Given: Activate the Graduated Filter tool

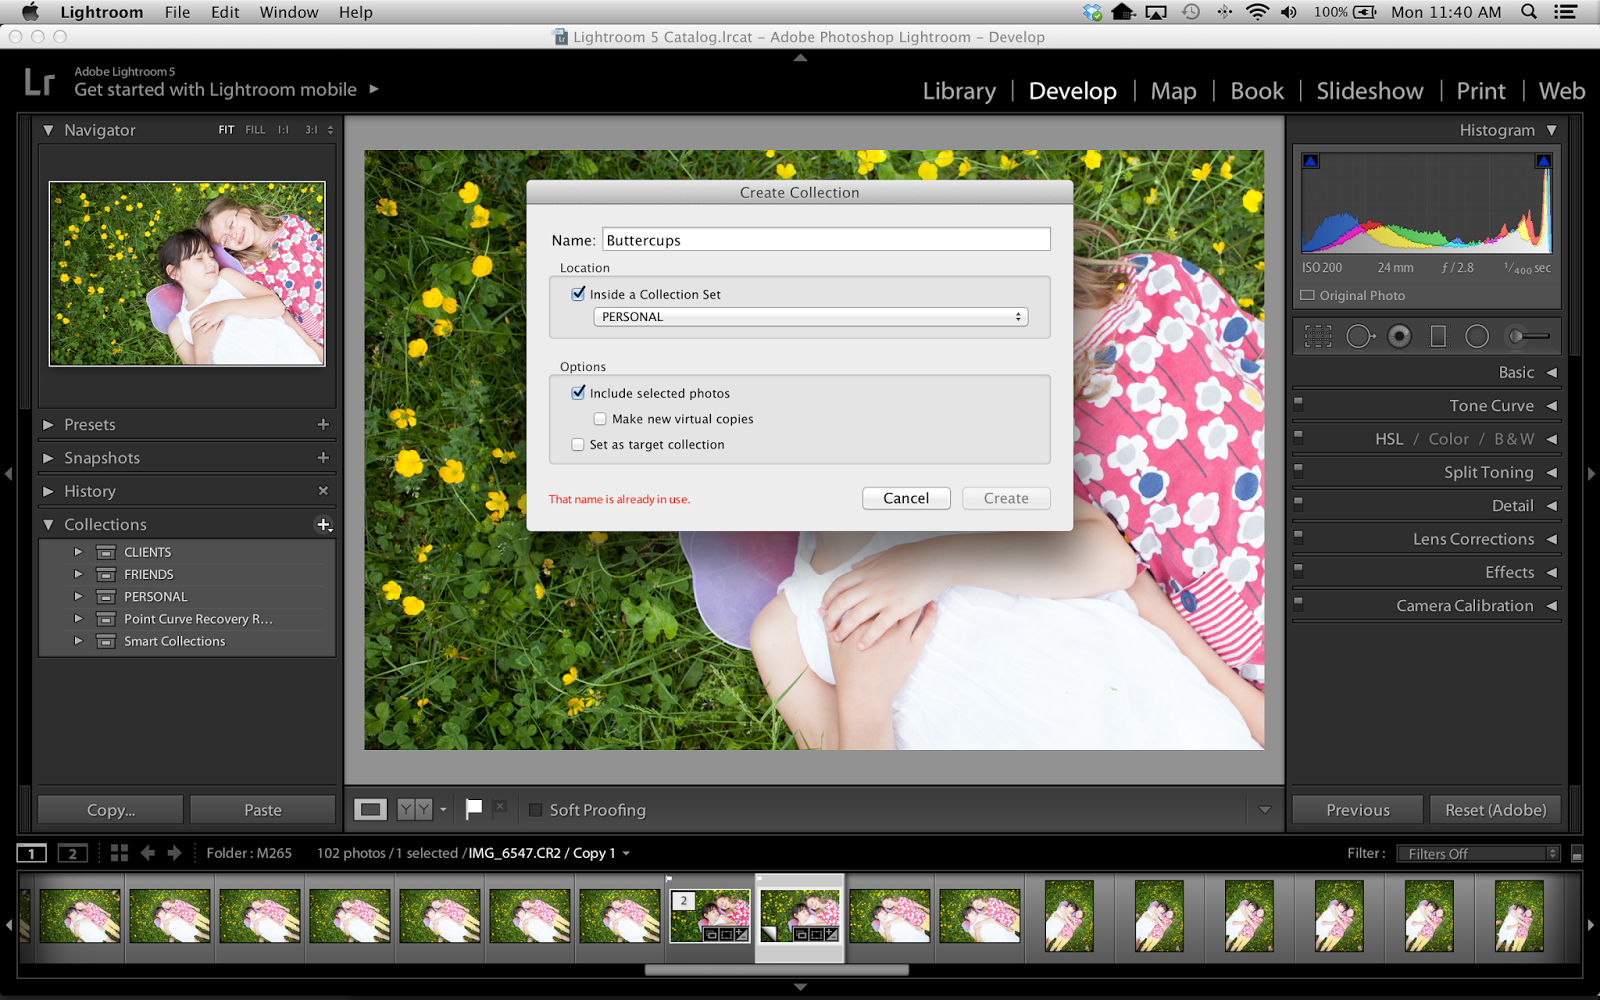Looking at the screenshot, I should [x=1438, y=336].
